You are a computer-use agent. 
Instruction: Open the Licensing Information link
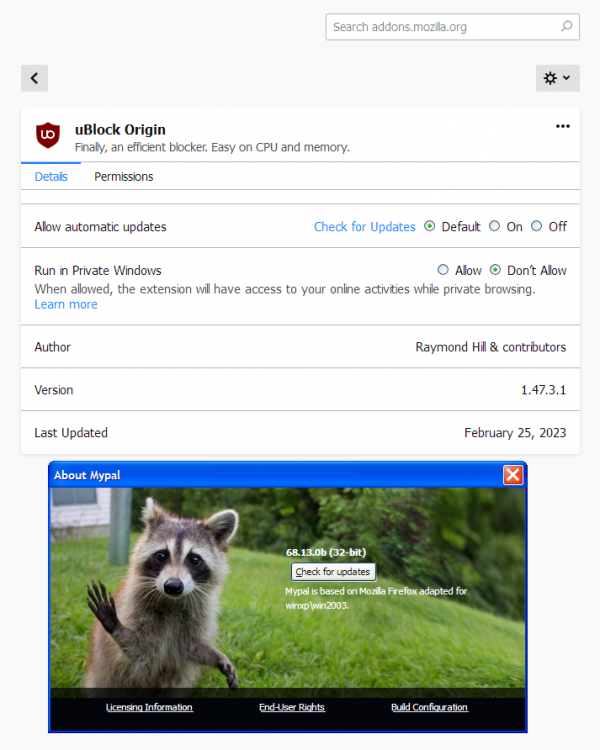149,707
